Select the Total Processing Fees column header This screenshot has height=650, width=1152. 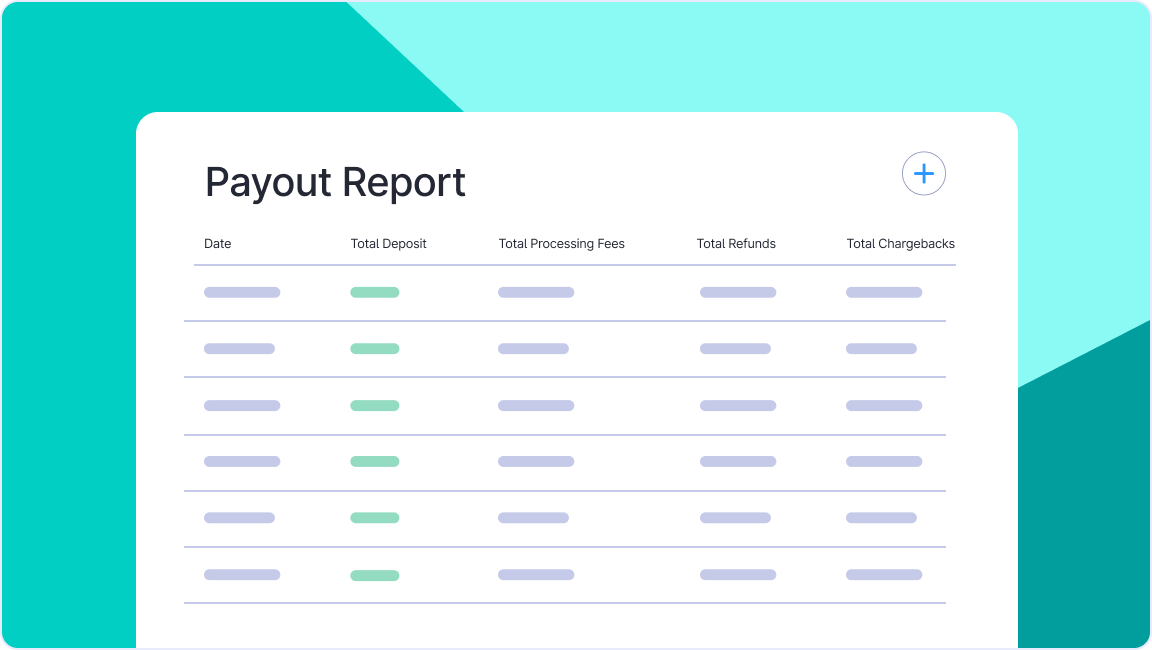point(561,244)
